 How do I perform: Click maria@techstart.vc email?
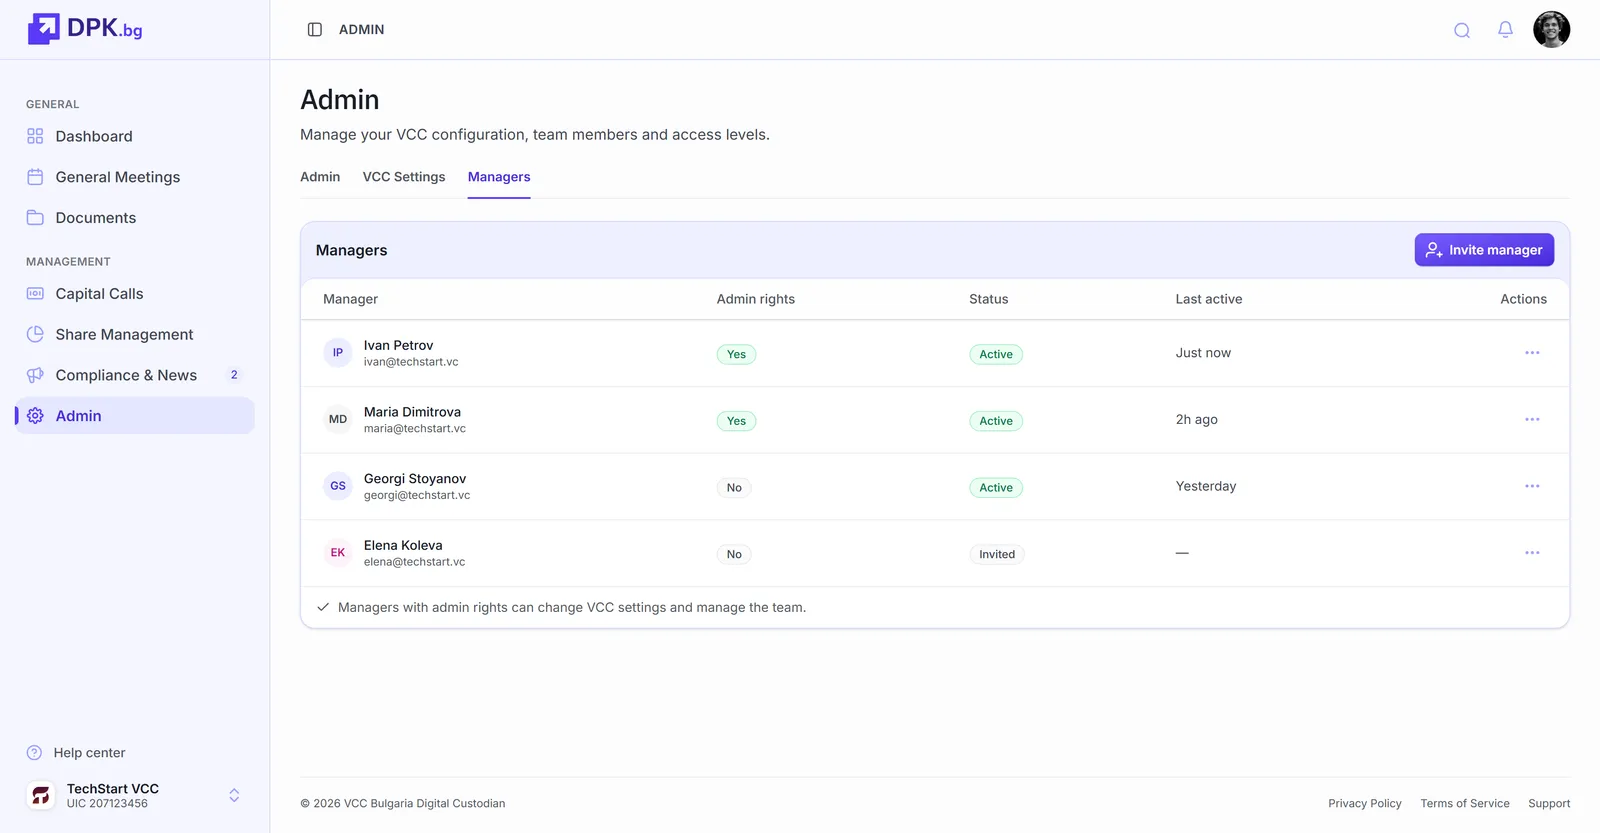[x=415, y=429]
